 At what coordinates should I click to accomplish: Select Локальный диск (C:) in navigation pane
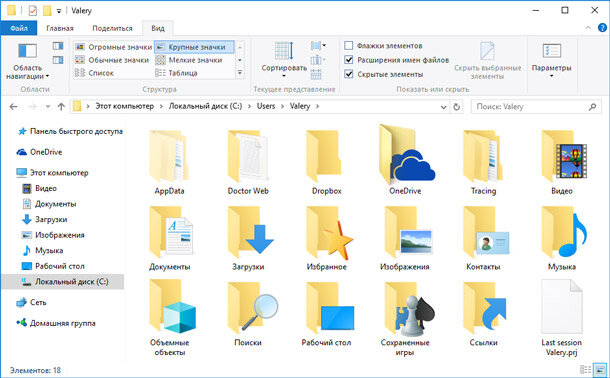[x=63, y=282]
